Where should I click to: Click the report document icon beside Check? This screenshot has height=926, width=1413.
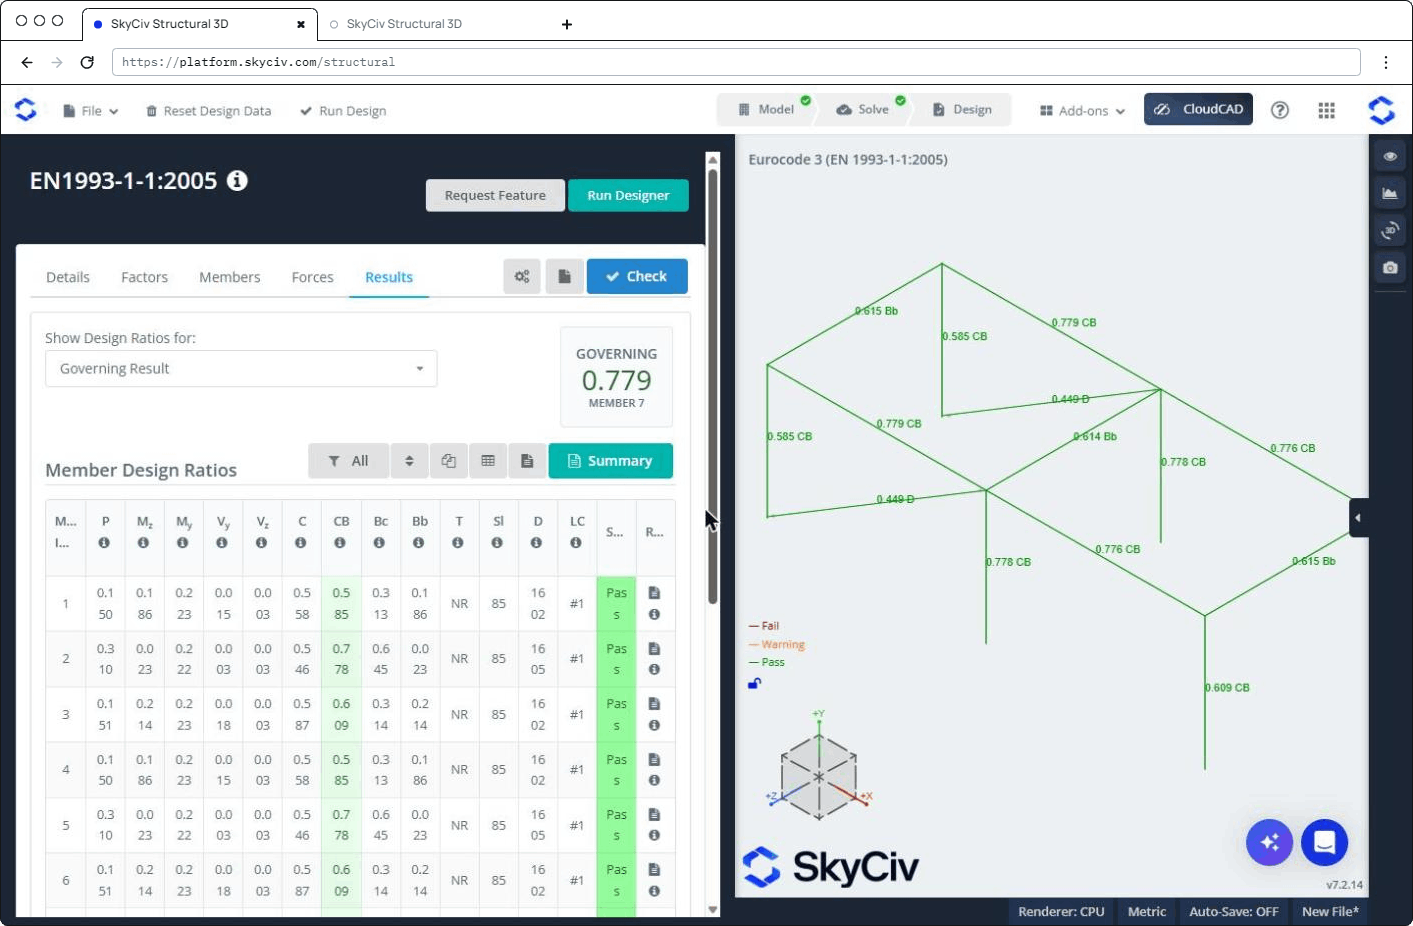click(x=564, y=276)
